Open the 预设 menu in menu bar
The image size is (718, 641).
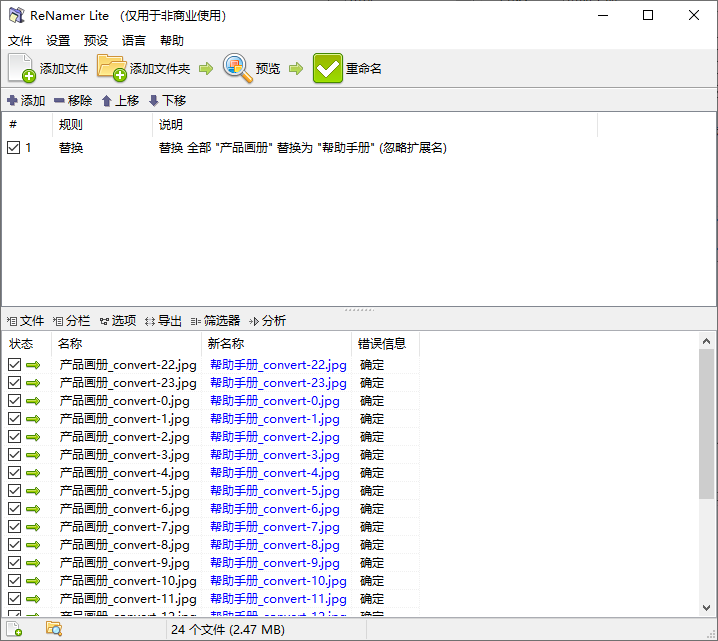(96, 41)
